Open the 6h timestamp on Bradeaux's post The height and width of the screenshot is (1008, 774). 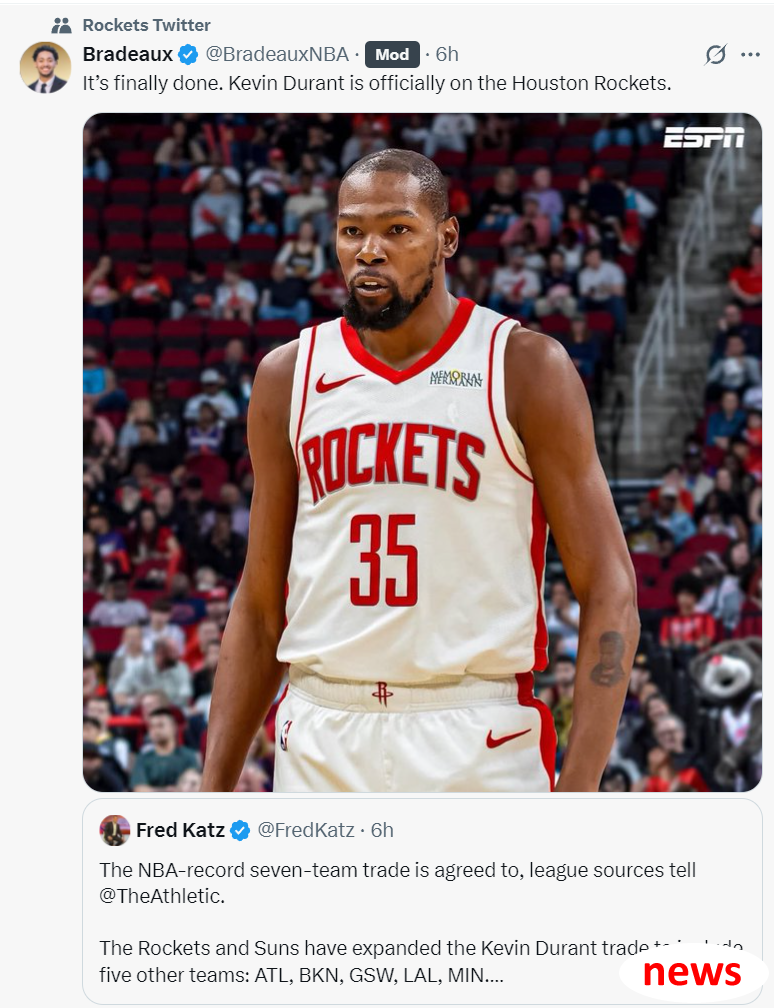(x=447, y=55)
